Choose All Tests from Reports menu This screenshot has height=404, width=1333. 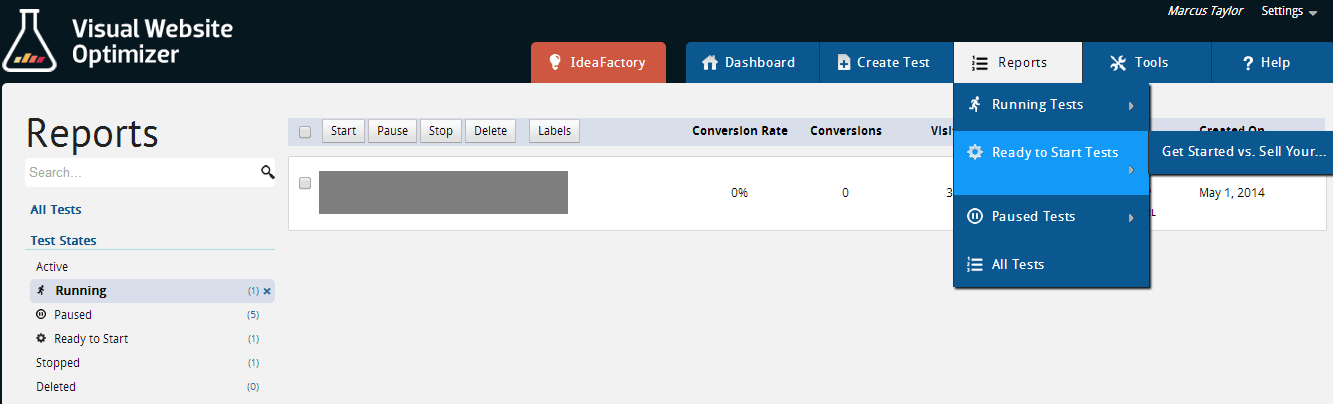click(x=1051, y=264)
